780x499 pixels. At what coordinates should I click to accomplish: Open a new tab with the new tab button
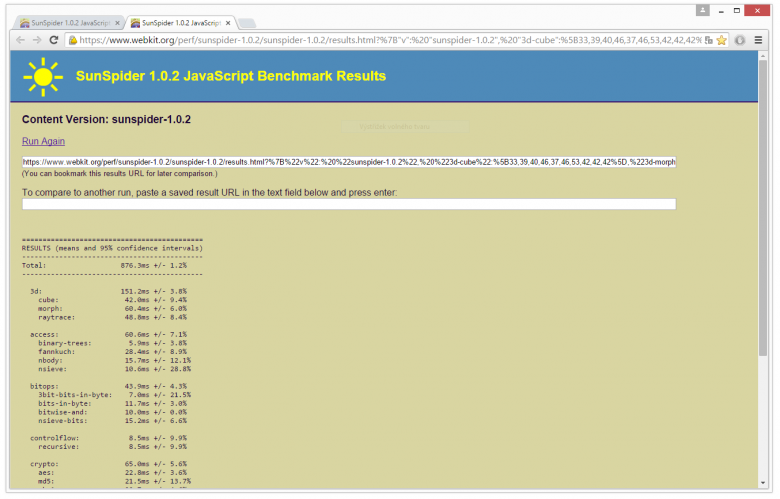247,23
